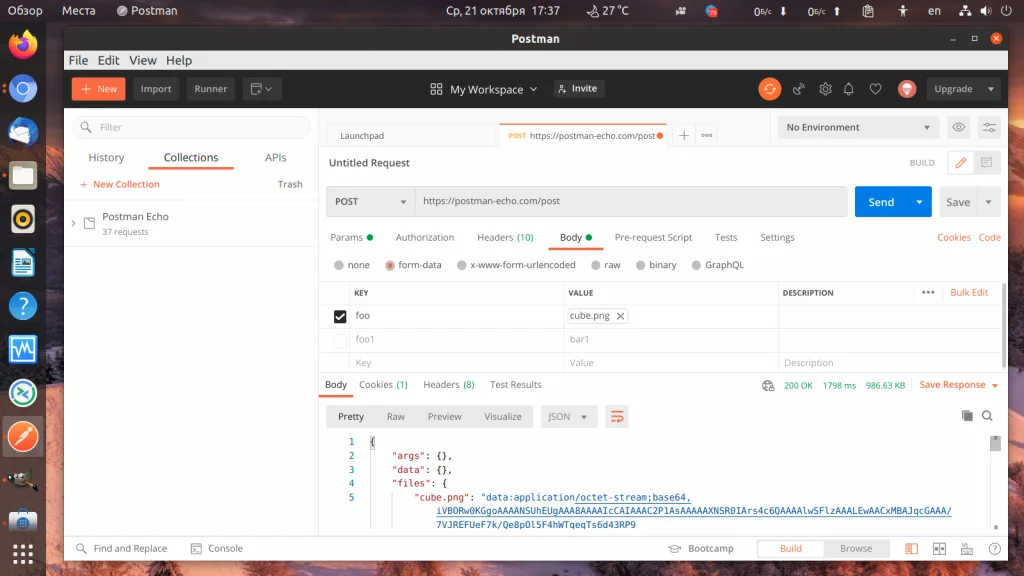The width and height of the screenshot is (1024, 576).
Task: Open the comments icon near BUILD
Action: click(987, 163)
